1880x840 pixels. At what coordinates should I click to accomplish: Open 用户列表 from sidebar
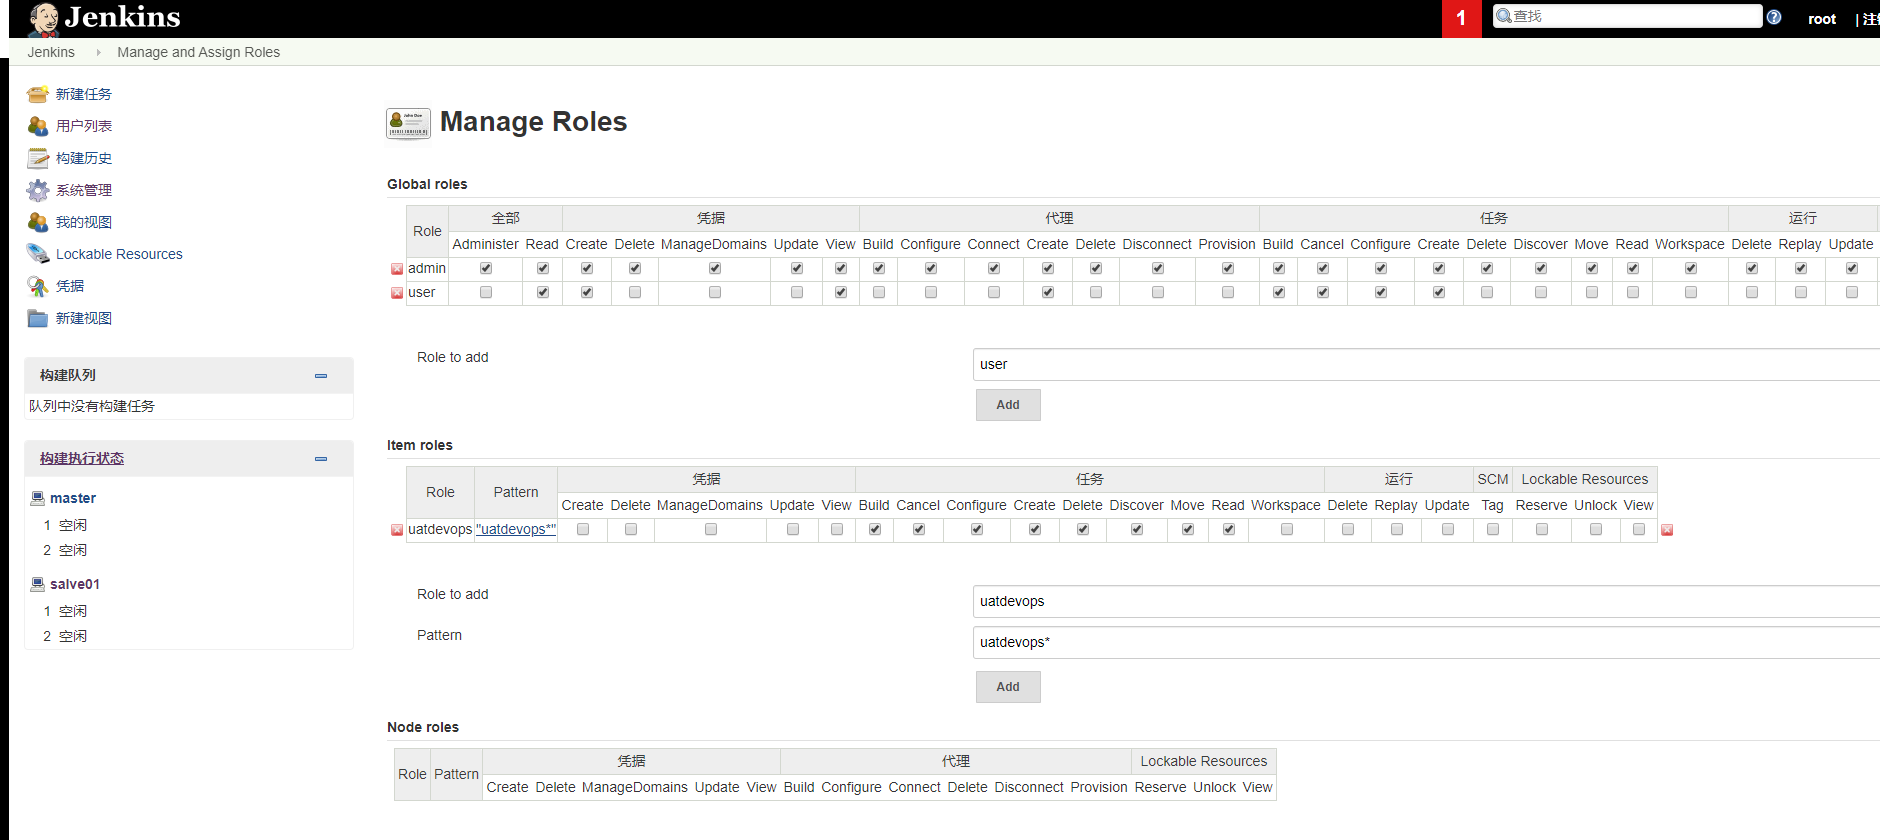84,126
